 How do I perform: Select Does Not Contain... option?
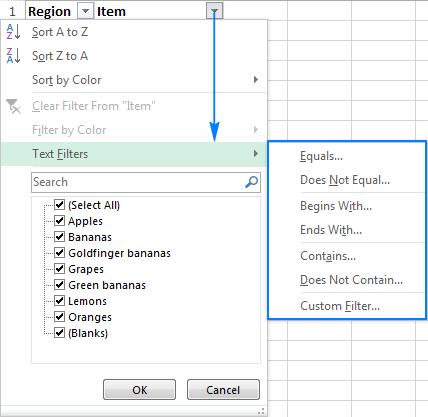[x=351, y=280]
